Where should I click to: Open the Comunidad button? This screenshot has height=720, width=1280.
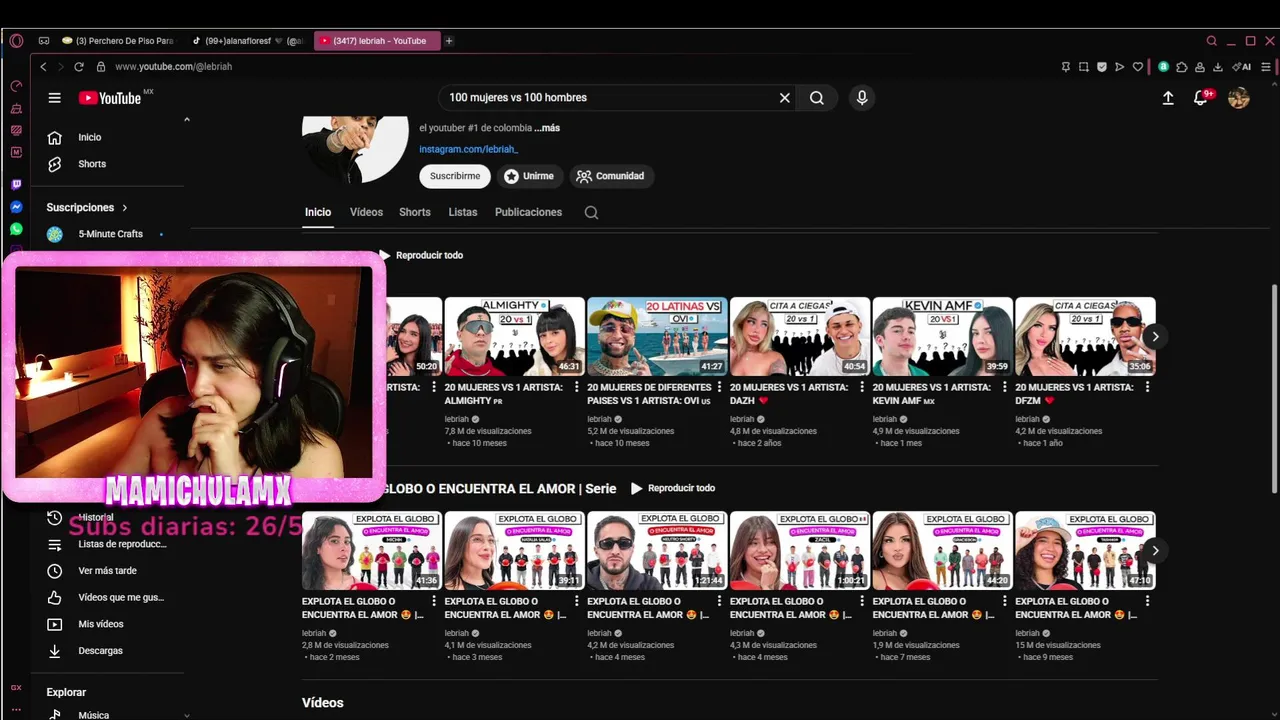[611, 176]
